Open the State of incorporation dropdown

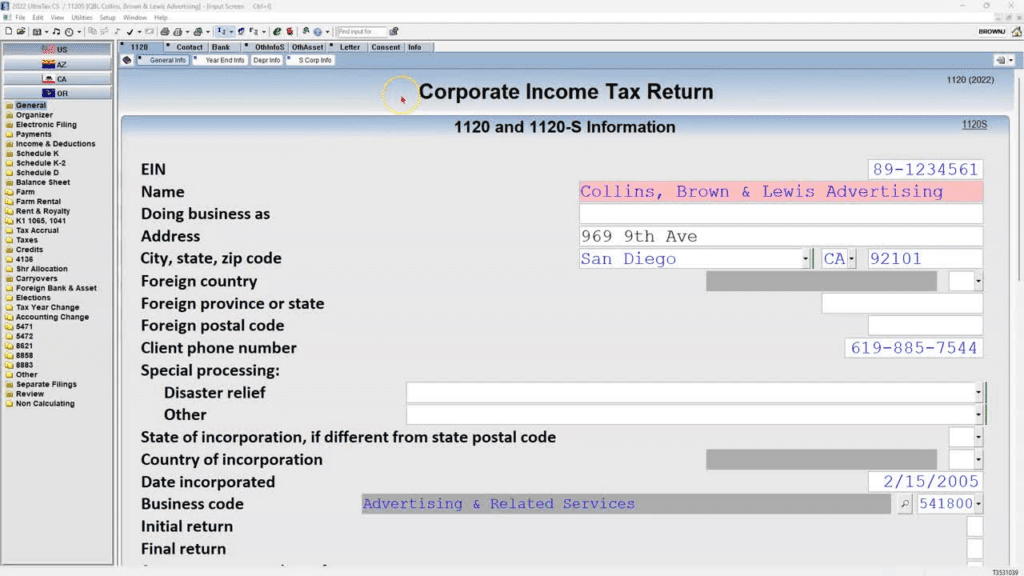click(x=978, y=437)
